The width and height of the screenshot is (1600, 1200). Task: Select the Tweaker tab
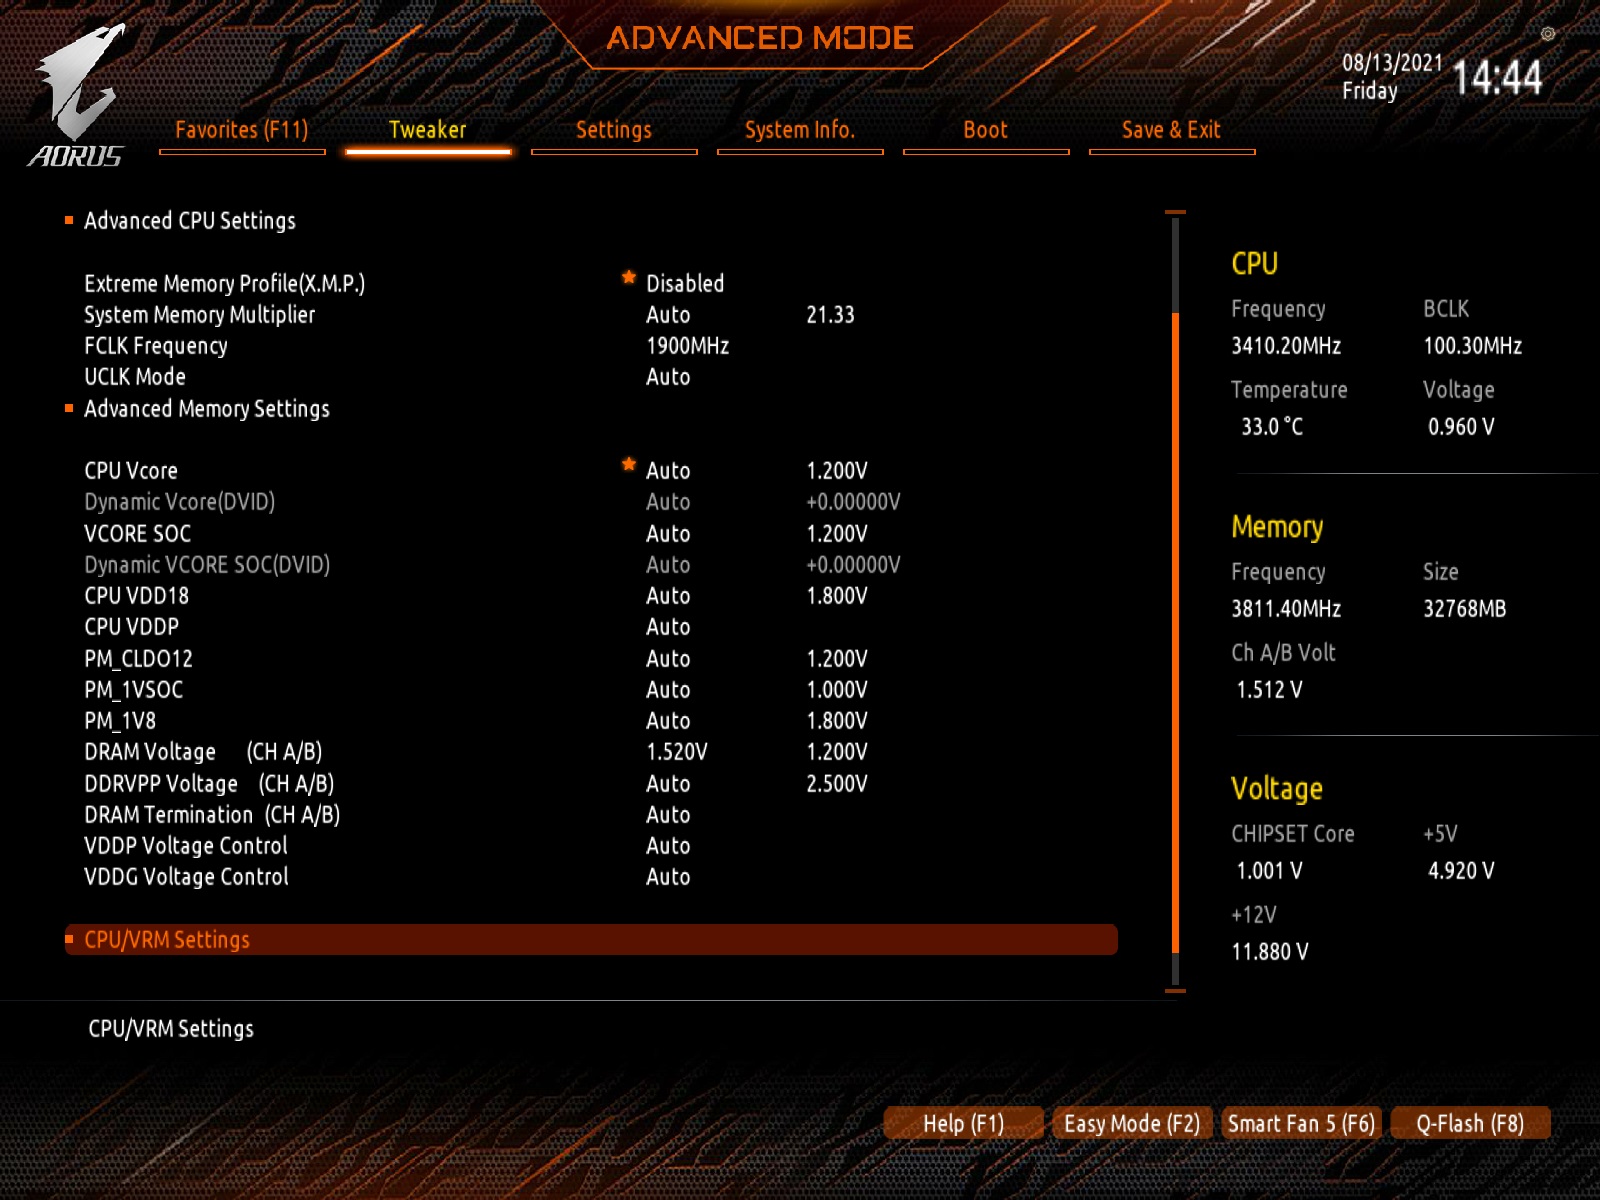pos(428,130)
